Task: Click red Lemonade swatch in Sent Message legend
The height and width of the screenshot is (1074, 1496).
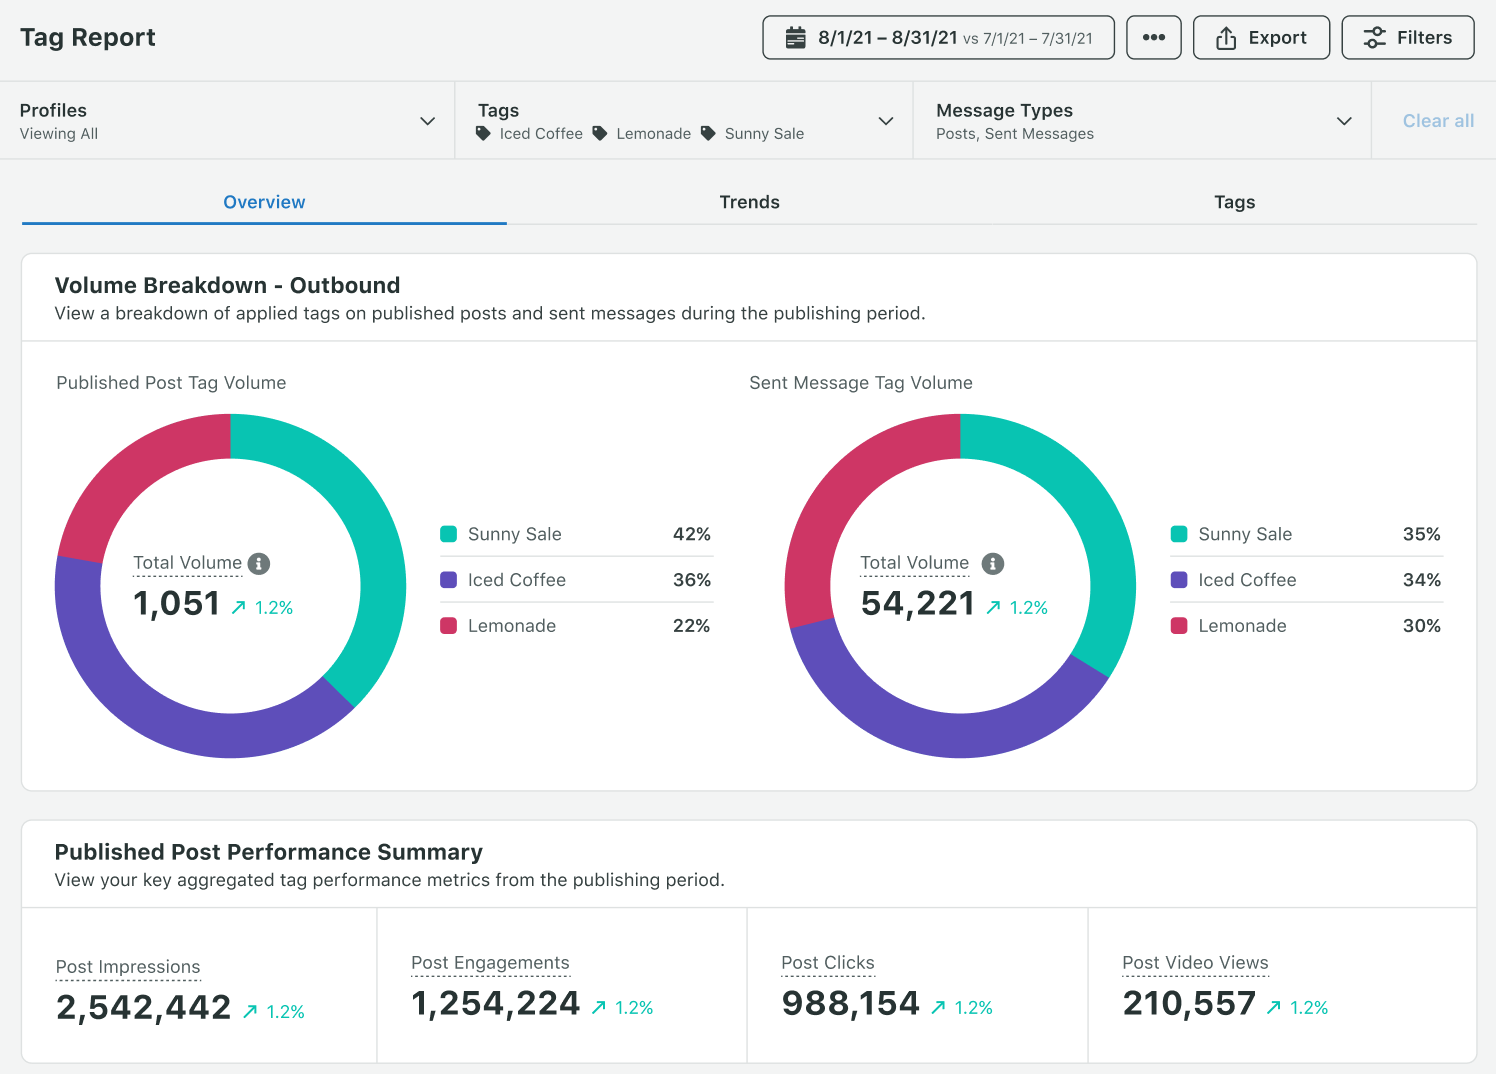Action: click(1179, 626)
